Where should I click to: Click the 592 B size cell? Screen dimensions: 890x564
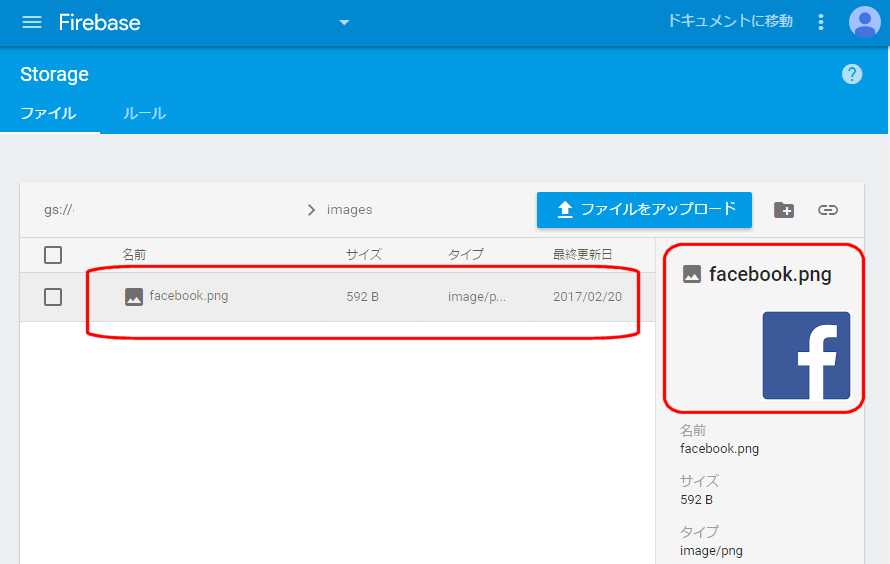(x=362, y=296)
